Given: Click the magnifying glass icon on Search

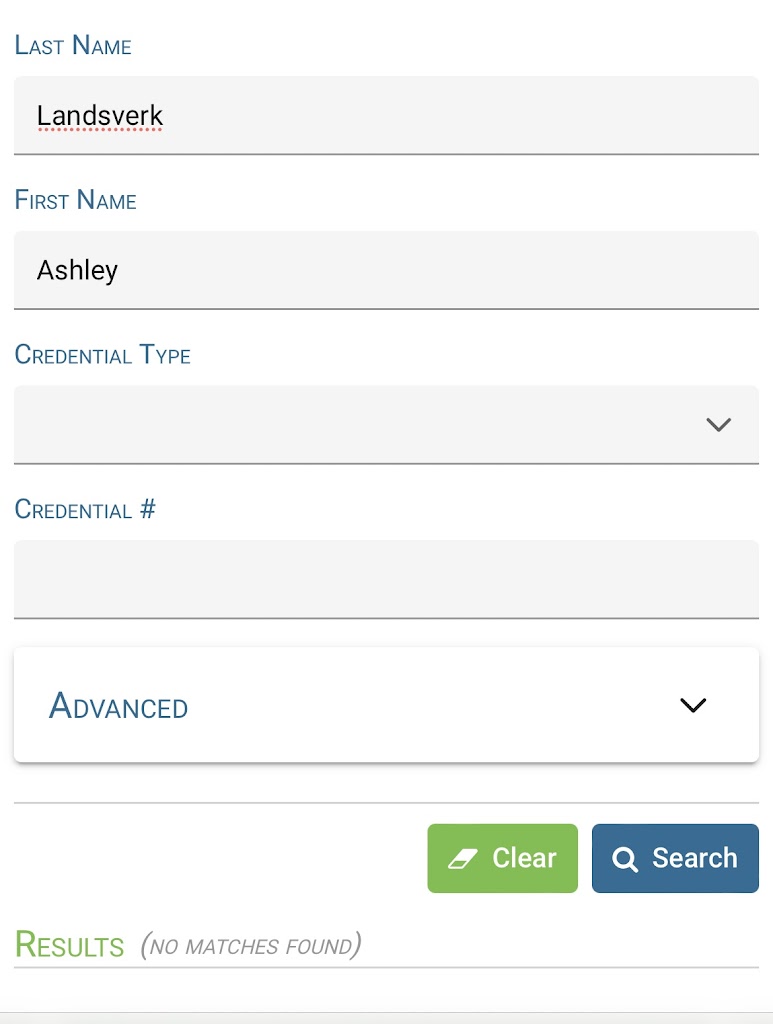Looking at the screenshot, I should (625, 859).
